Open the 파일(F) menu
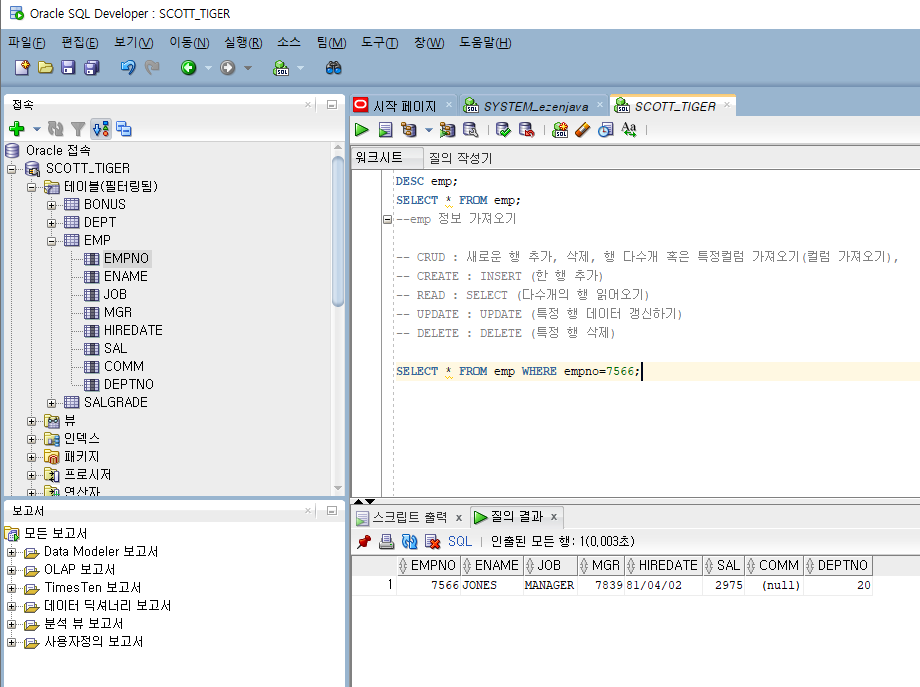The width and height of the screenshot is (920, 687). tap(26, 43)
